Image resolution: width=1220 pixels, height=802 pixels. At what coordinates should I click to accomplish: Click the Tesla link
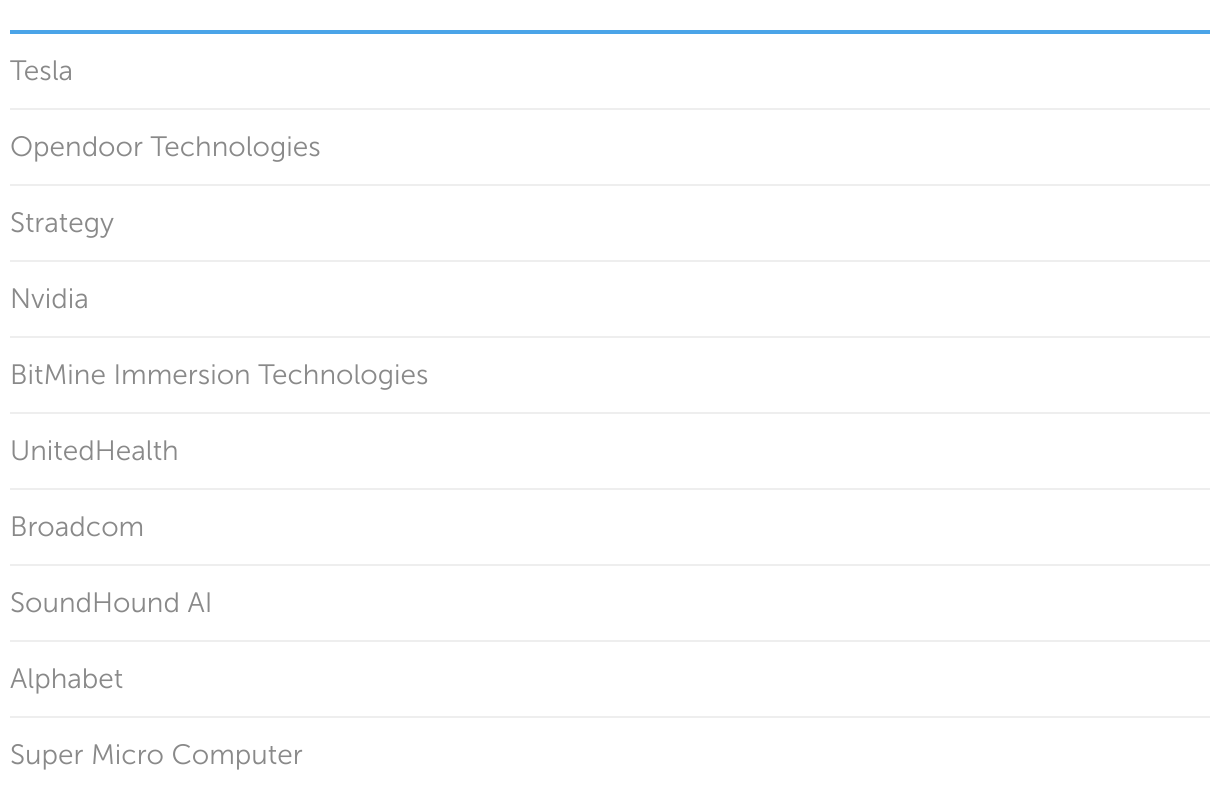point(41,71)
